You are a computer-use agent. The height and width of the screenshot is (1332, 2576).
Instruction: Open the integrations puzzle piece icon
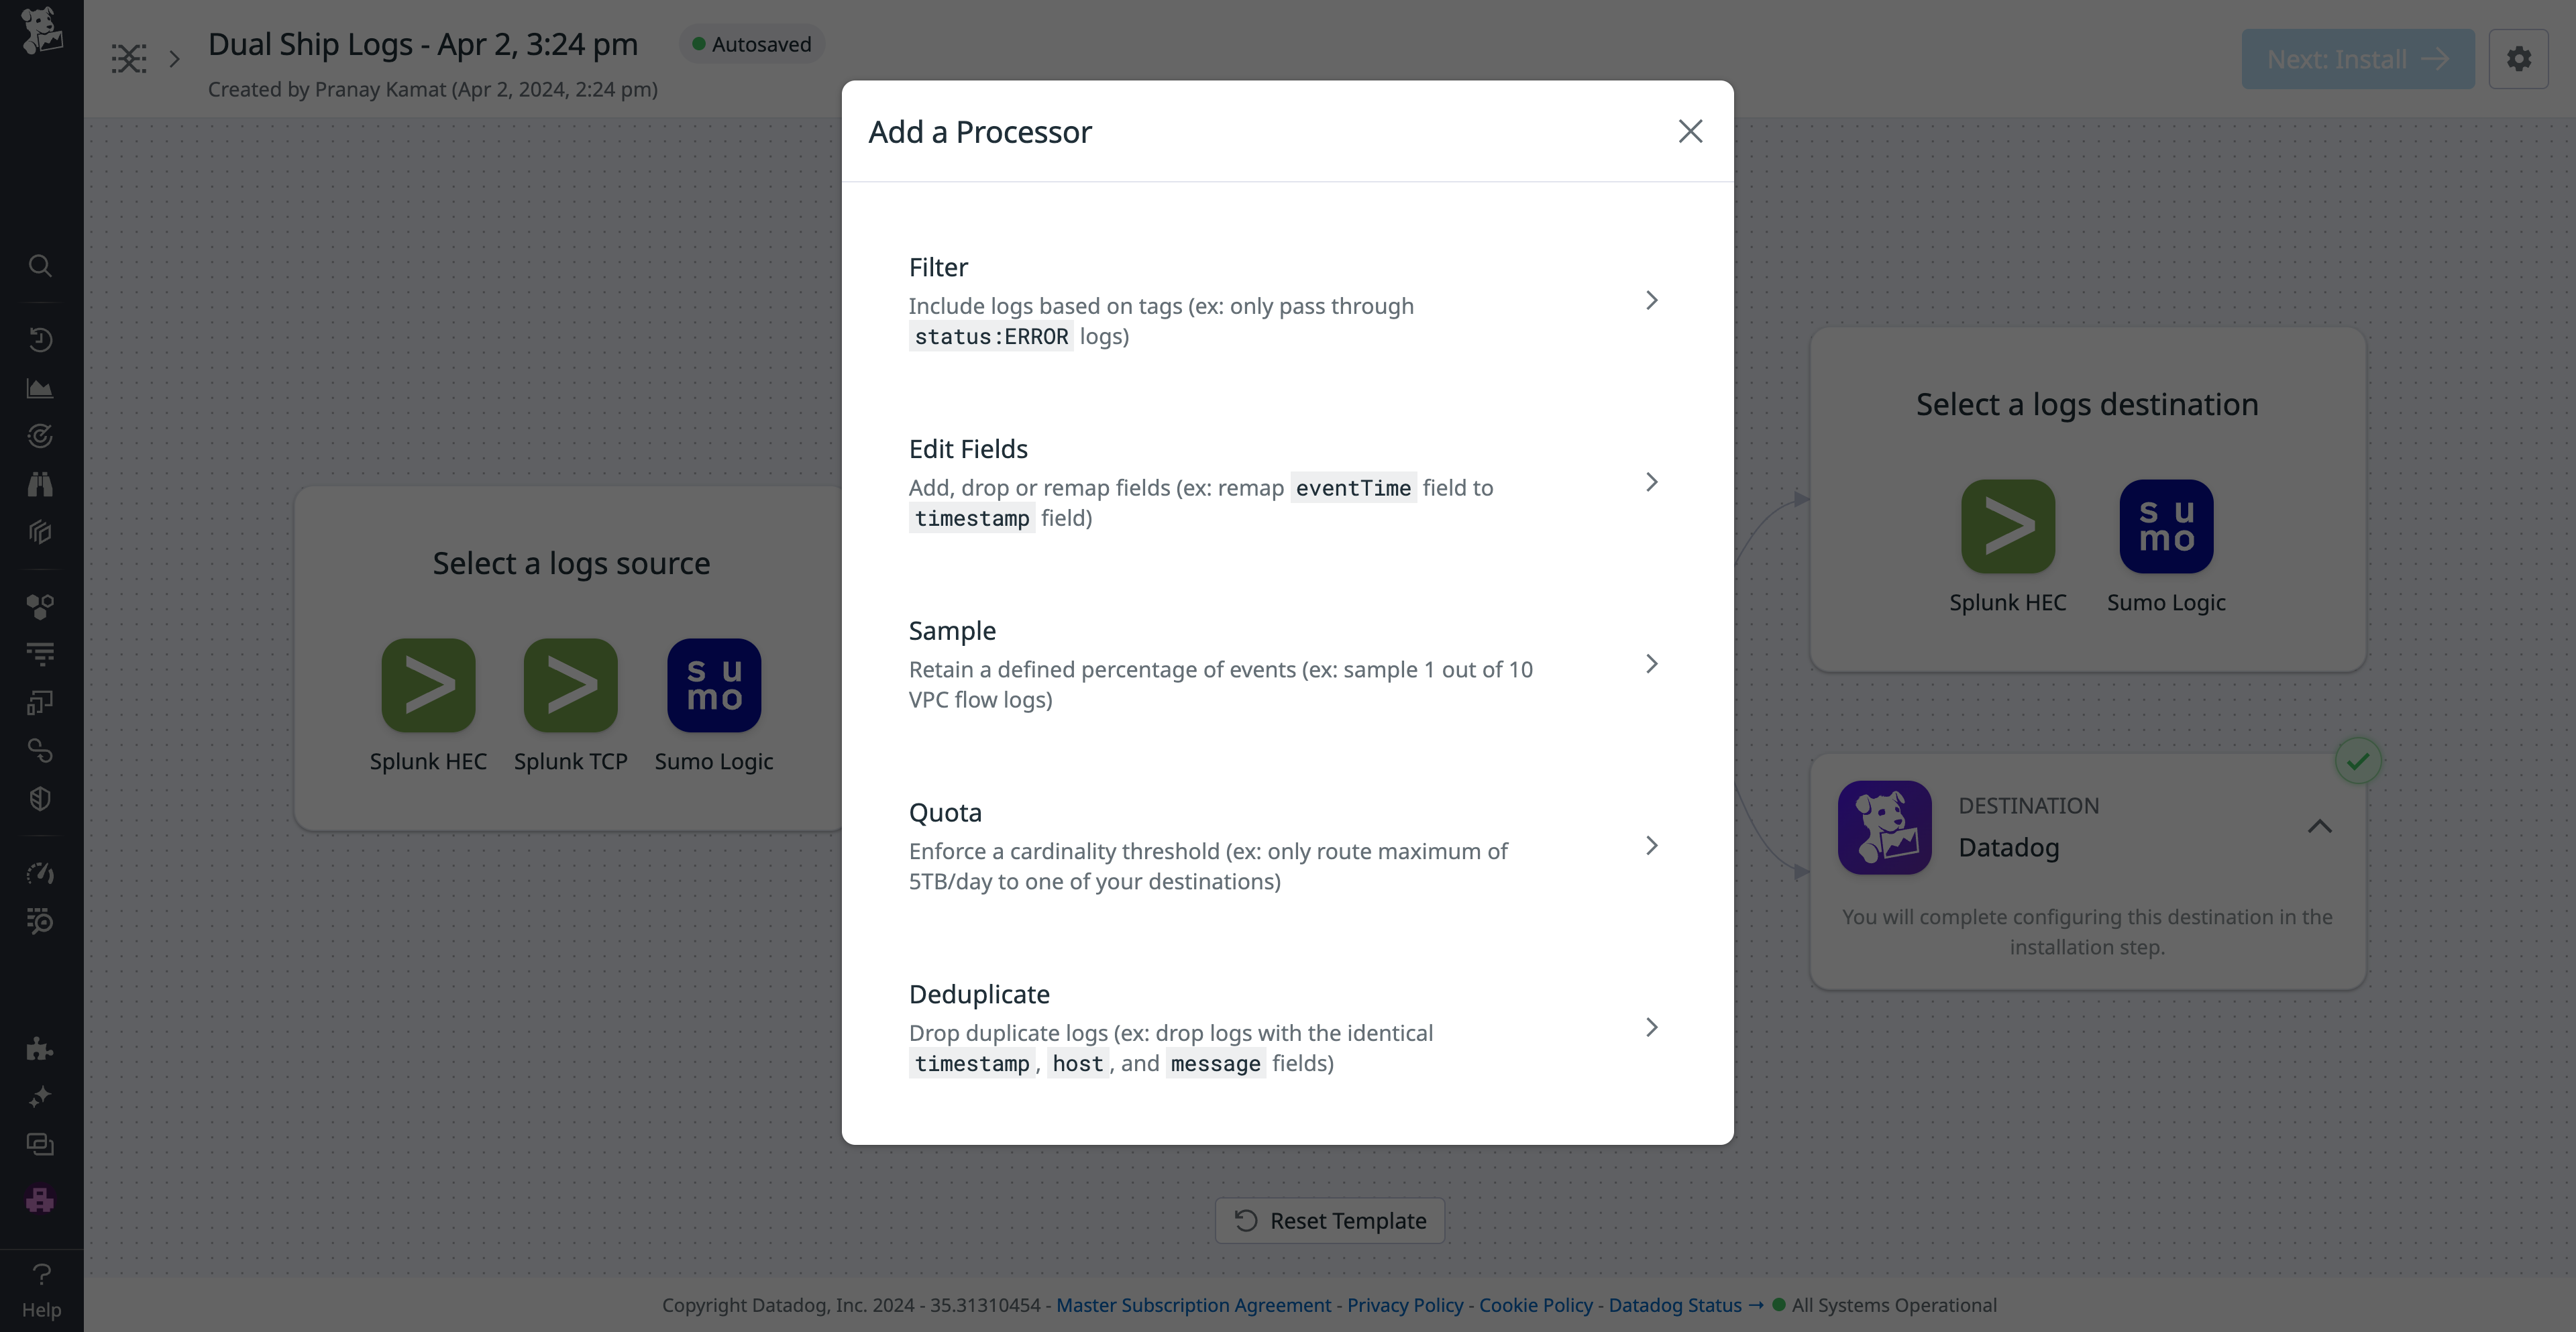tap(40, 1048)
